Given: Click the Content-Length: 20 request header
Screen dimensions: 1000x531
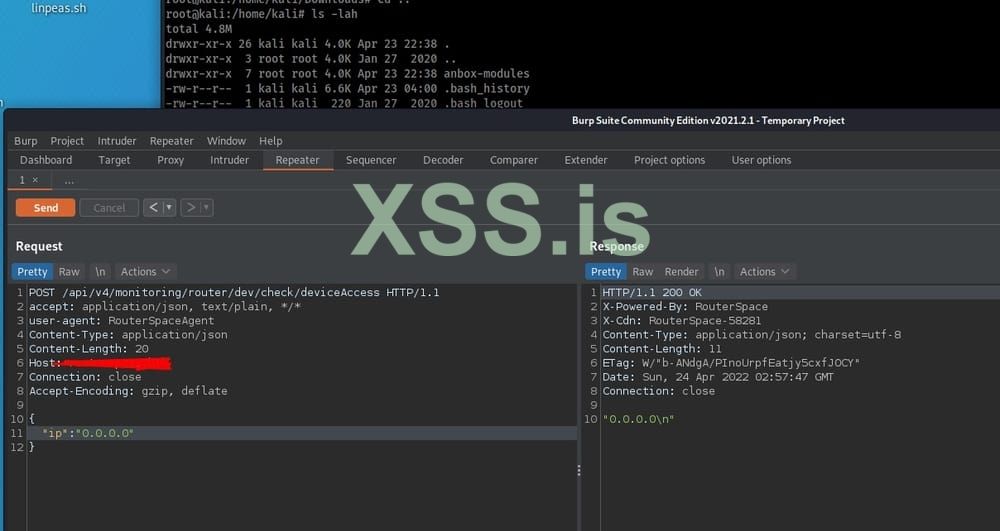Looking at the screenshot, I should (x=89, y=349).
